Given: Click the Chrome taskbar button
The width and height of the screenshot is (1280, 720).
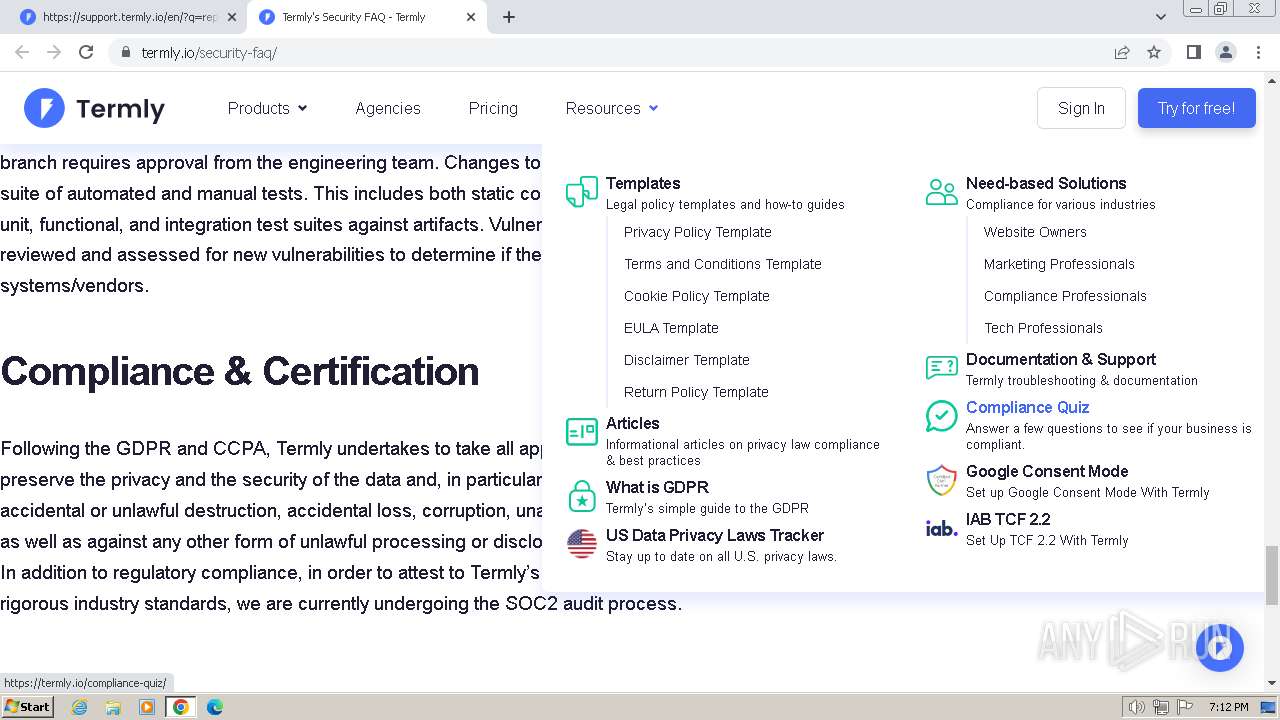Looking at the screenshot, I should coord(181,707).
